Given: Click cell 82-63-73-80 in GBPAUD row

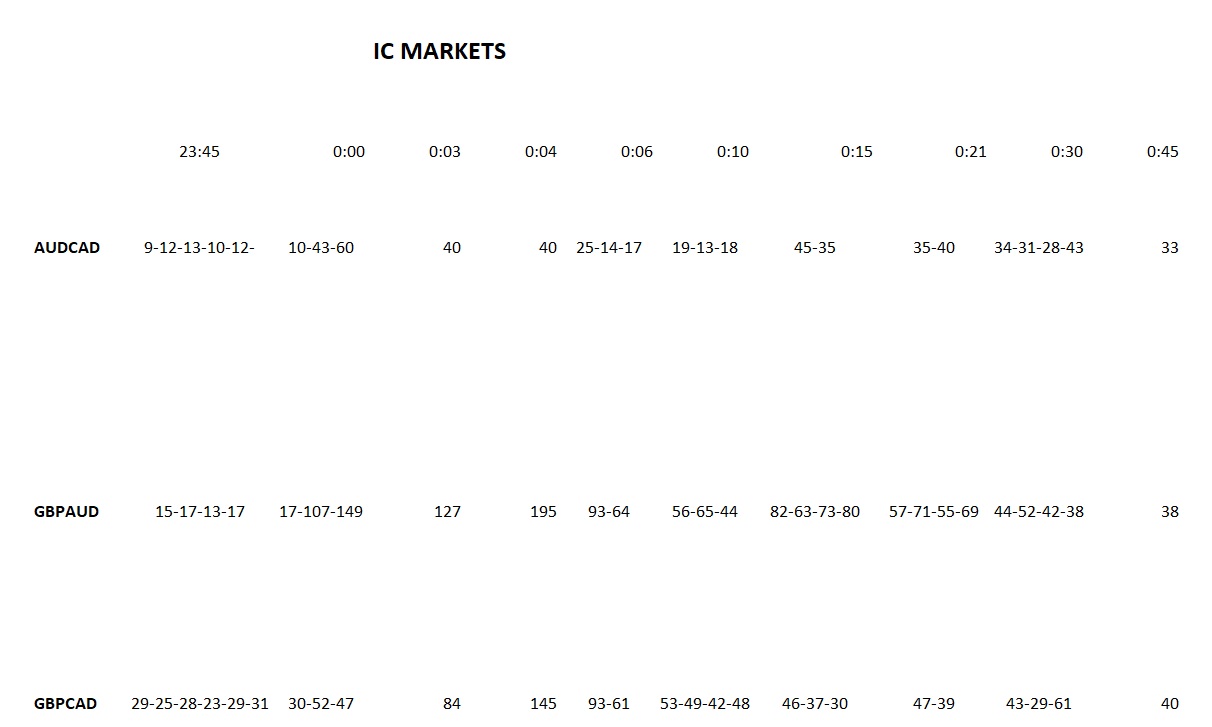Looking at the screenshot, I should pyautogui.click(x=815, y=512).
